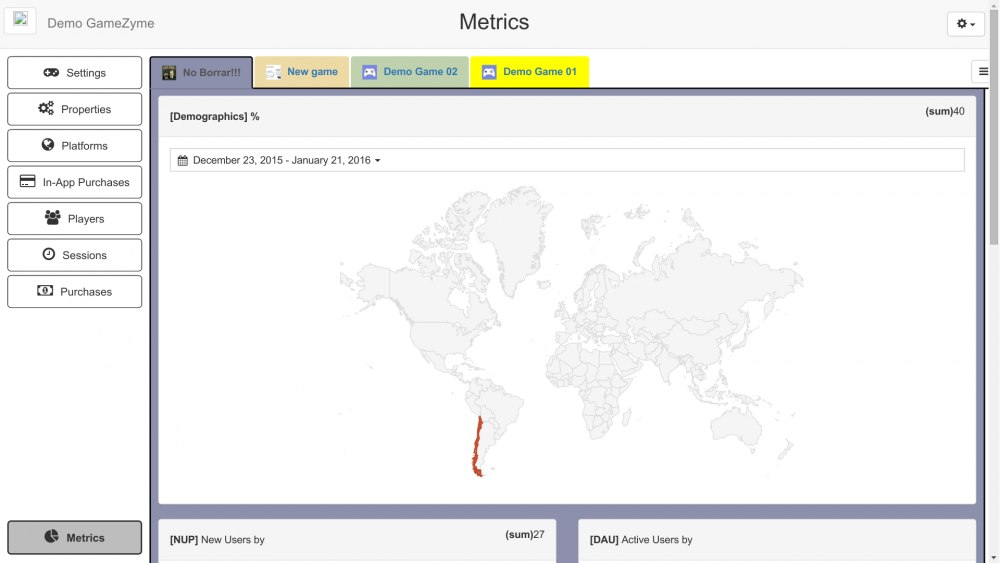
Task: Click the clock icon beside Sessions
Action: (x=49, y=255)
